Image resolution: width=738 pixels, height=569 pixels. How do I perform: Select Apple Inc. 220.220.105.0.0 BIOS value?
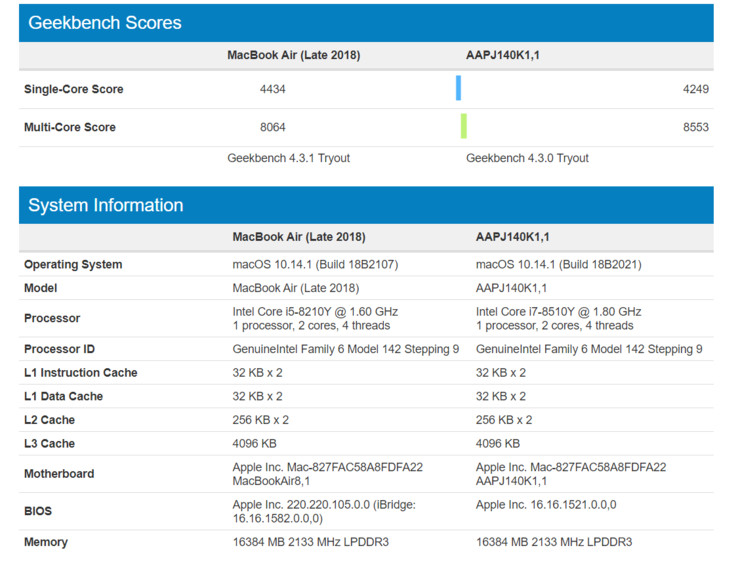pos(324,511)
